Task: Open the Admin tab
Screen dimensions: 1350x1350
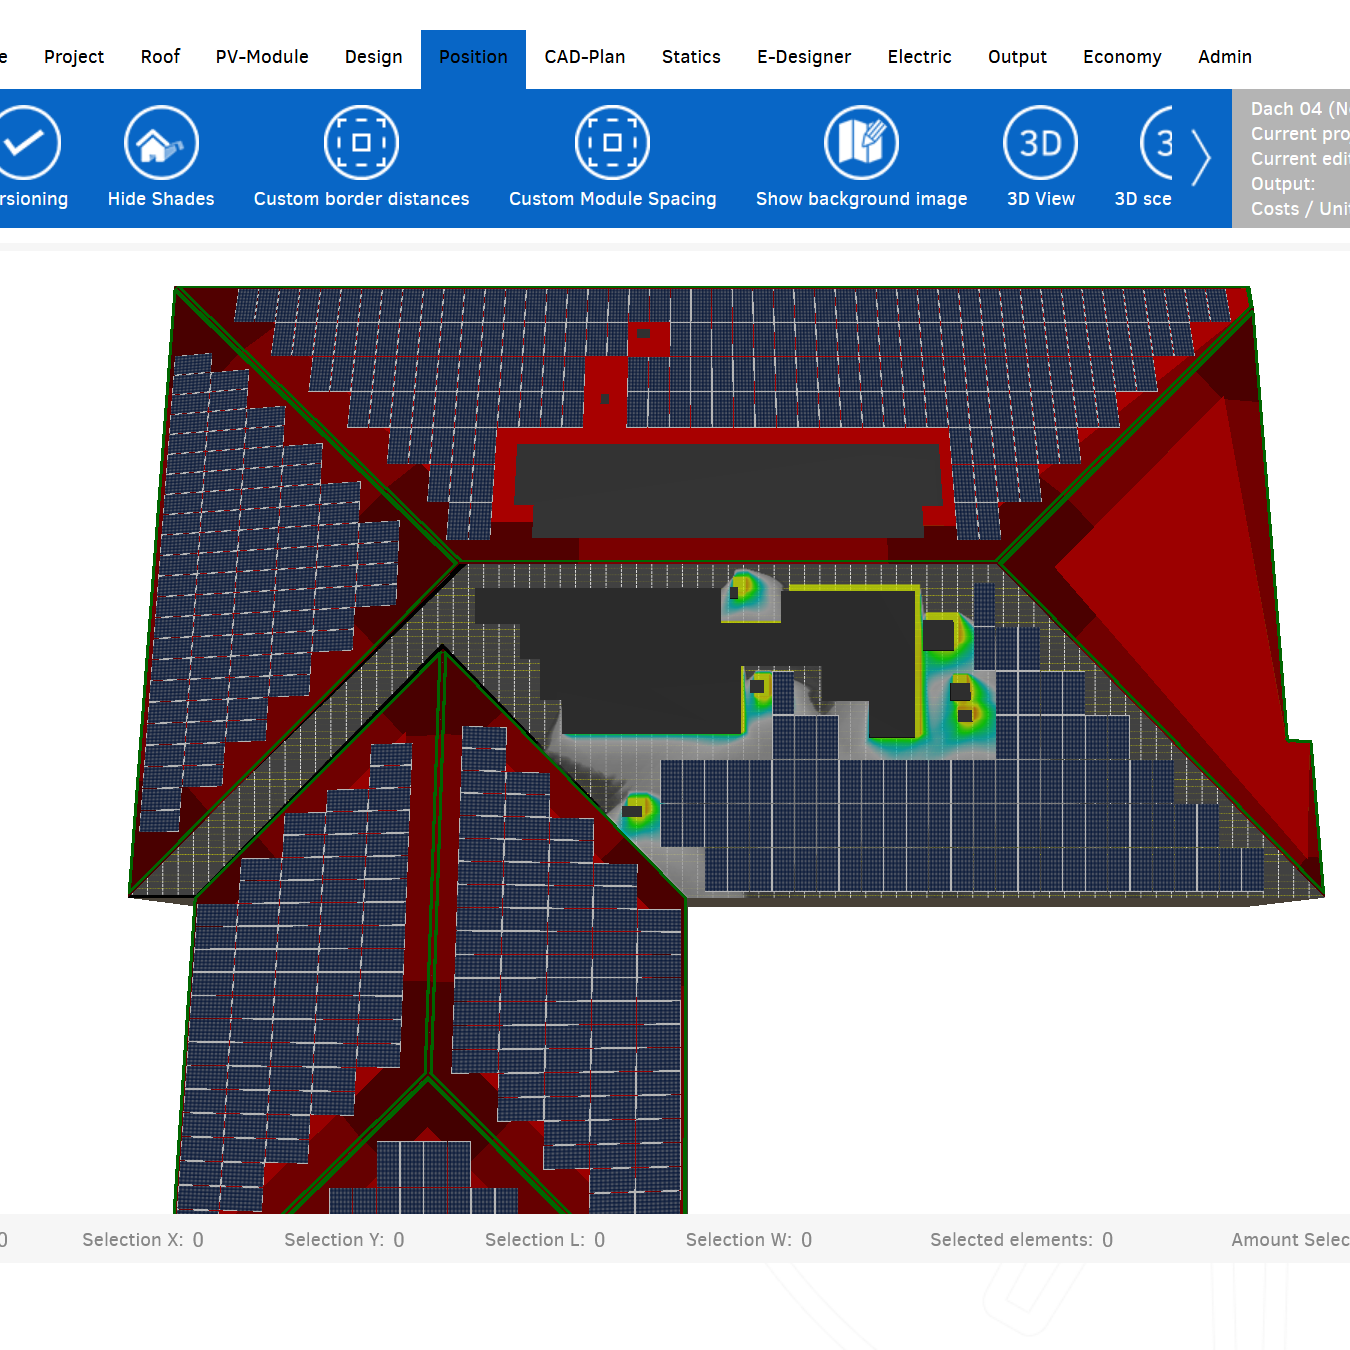Action: pyautogui.click(x=1225, y=57)
